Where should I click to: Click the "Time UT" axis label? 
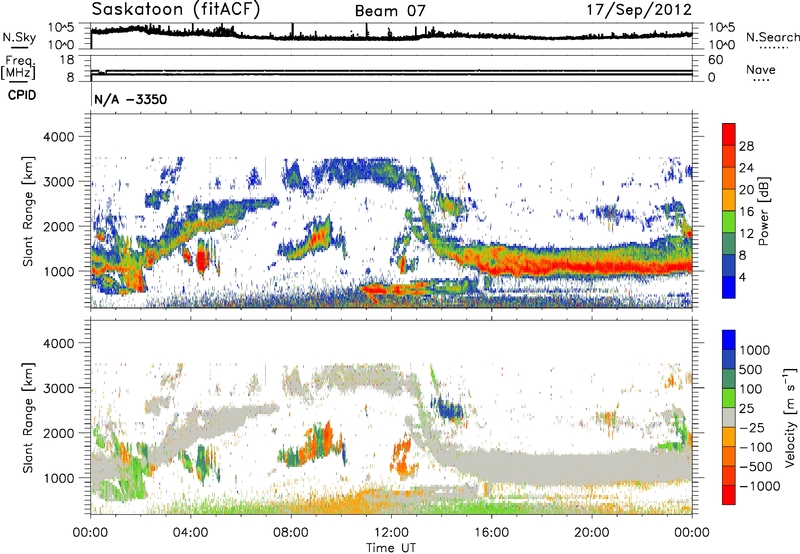pyautogui.click(x=391, y=548)
